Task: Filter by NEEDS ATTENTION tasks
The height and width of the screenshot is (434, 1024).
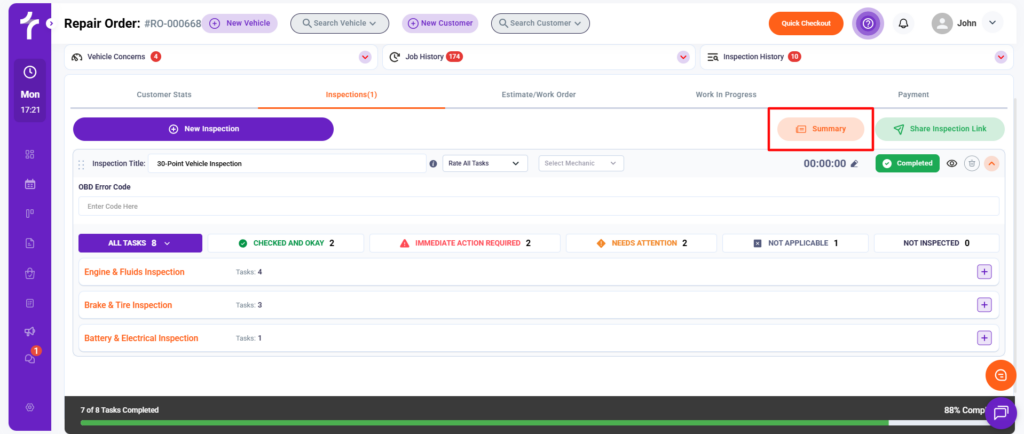Action: (641, 243)
